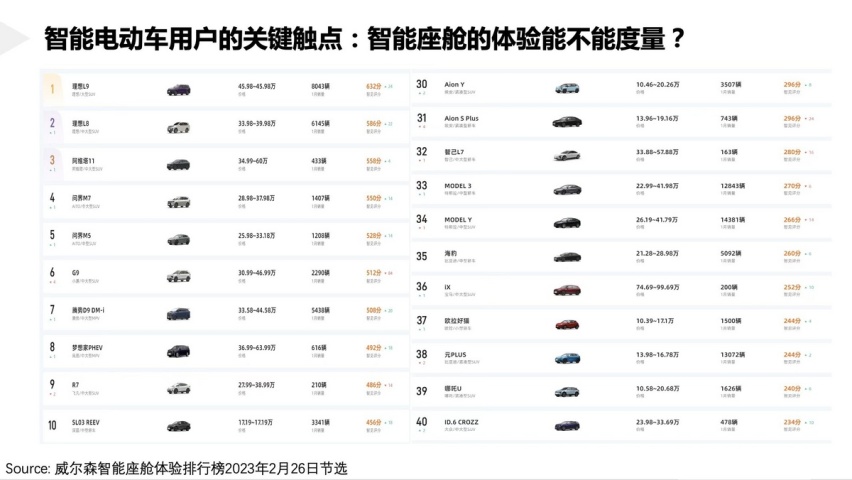Click the 486分 score for R7

point(374,385)
